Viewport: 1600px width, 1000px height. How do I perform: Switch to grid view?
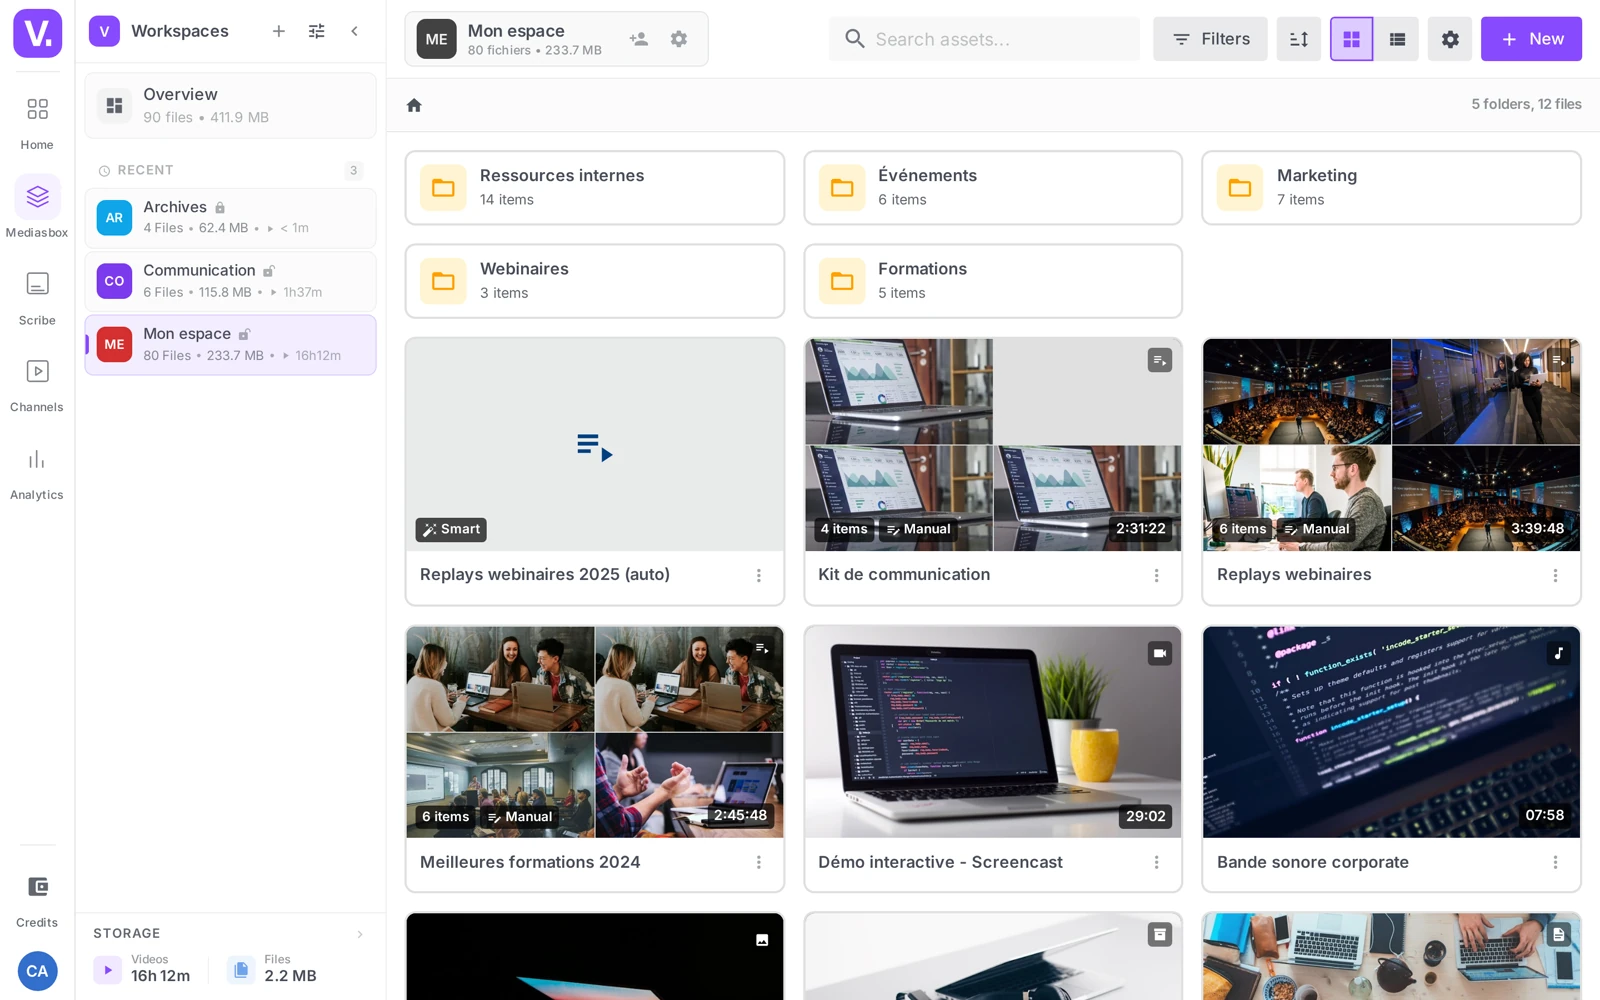point(1351,39)
